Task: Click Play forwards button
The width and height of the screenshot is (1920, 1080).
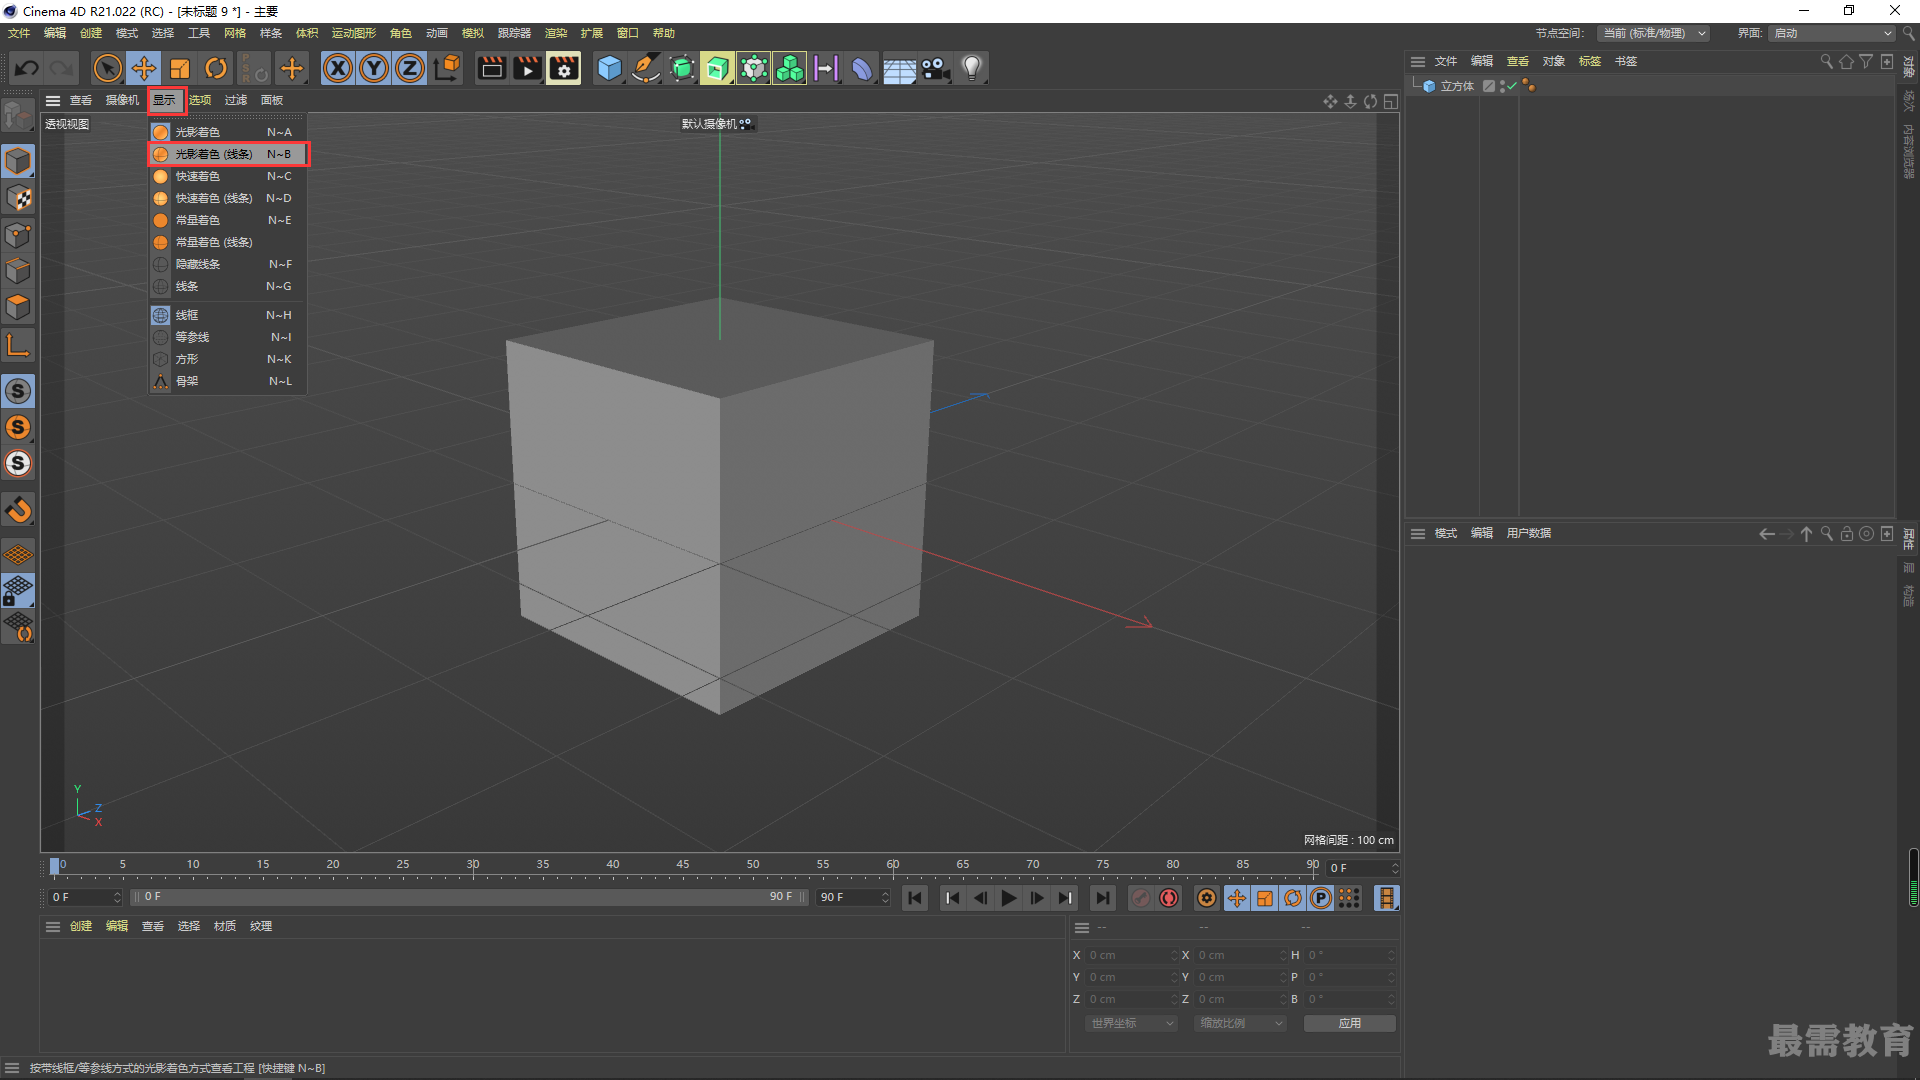Action: (1008, 898)
